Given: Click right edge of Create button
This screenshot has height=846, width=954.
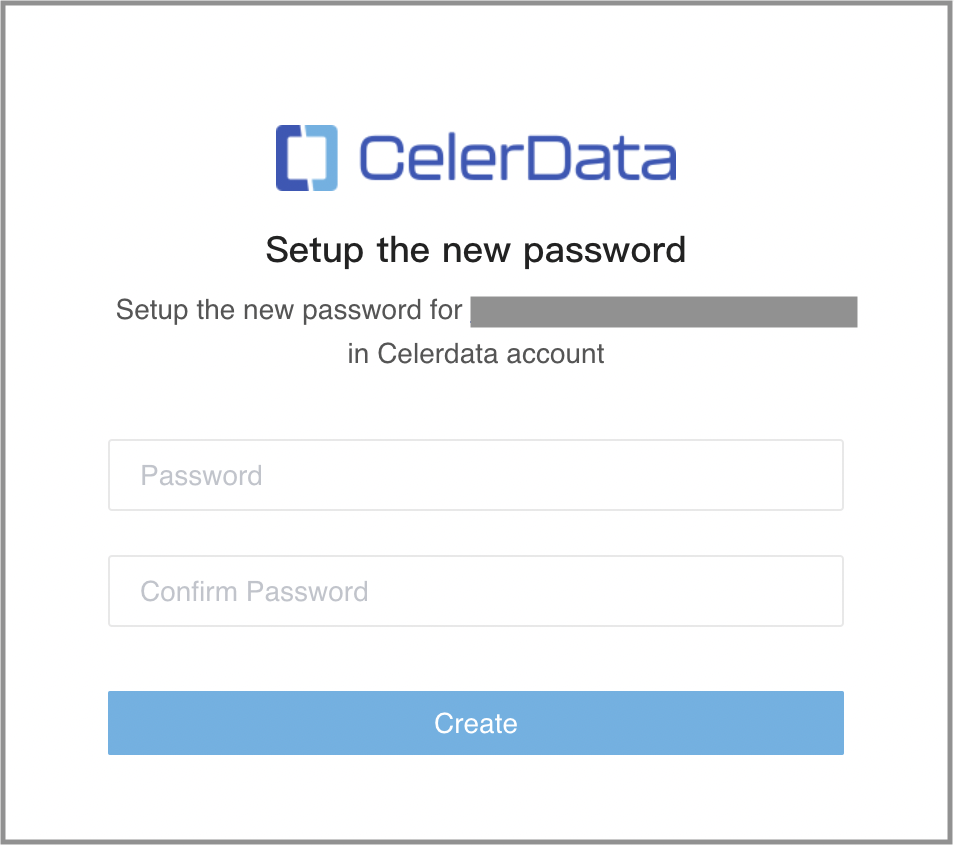Looking at the screenshot, I should (830, 723).
